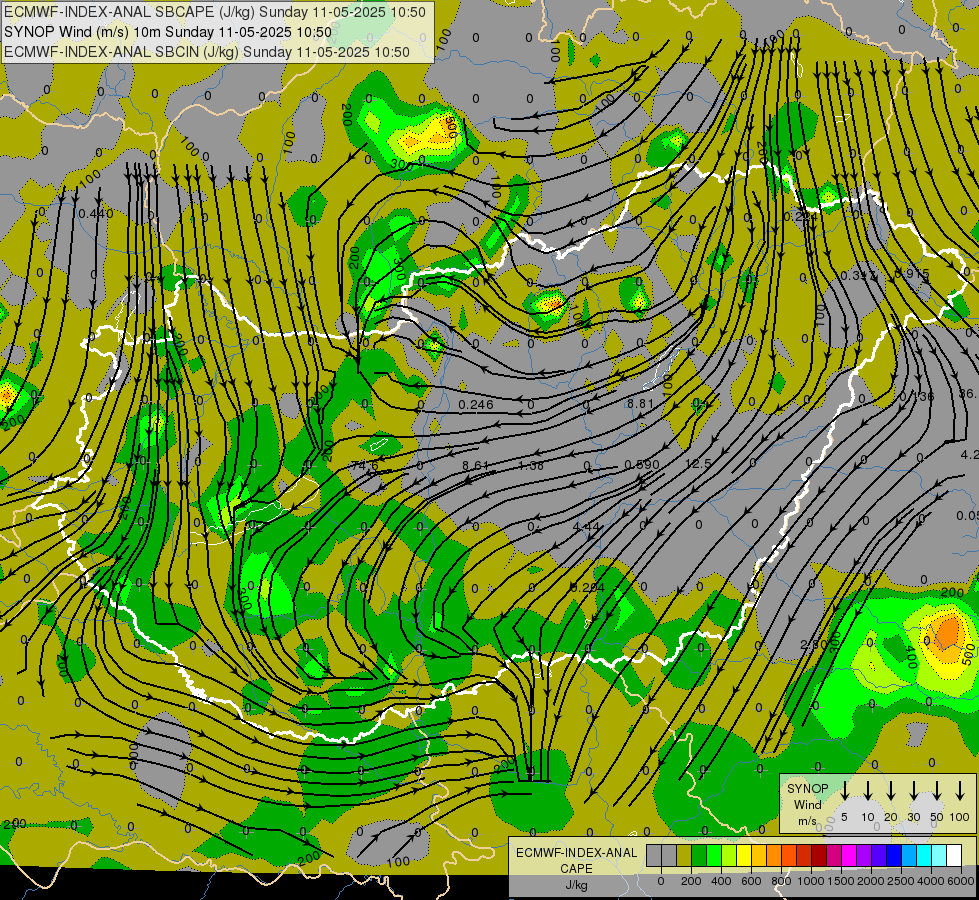Screen dimensions: 979x900
Task: Pick the pure blue swatch in the CAPE scale
Action: click(894, 856)
